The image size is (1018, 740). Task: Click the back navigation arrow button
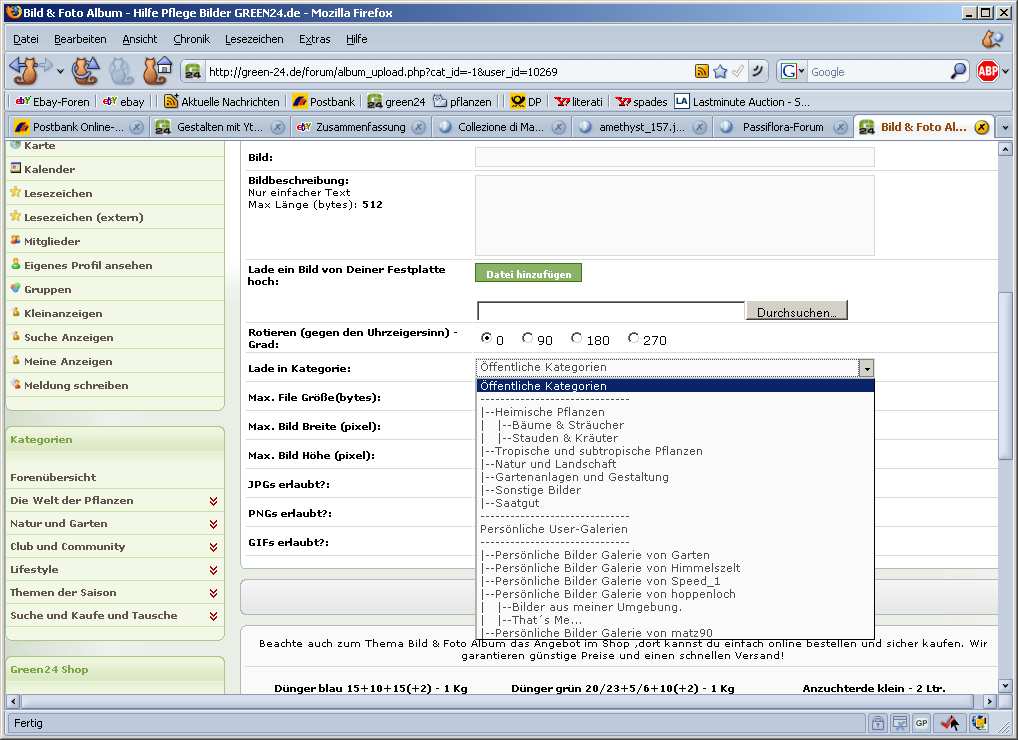[x=26, y=71]
